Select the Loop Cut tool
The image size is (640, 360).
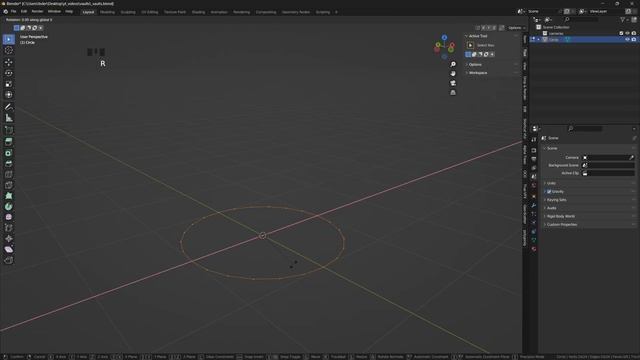click(9, 174)
